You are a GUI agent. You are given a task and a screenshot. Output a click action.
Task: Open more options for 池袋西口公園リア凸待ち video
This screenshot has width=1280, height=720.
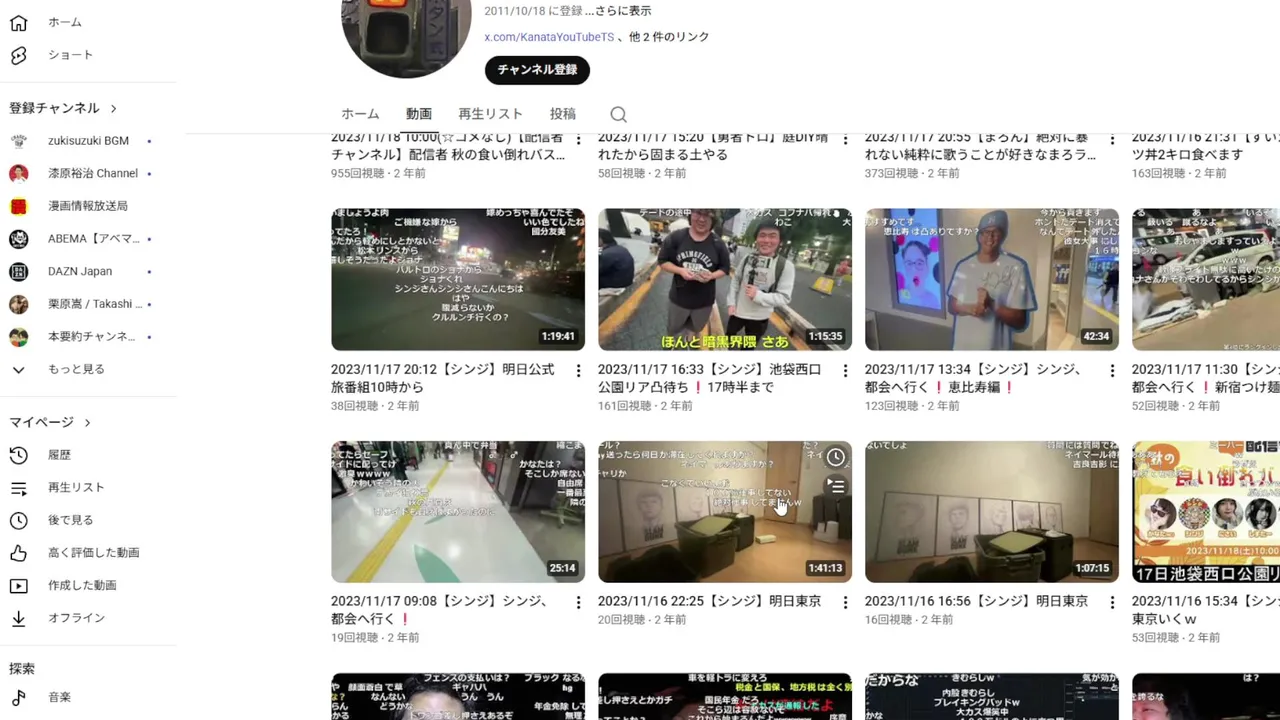click(845, 371)
